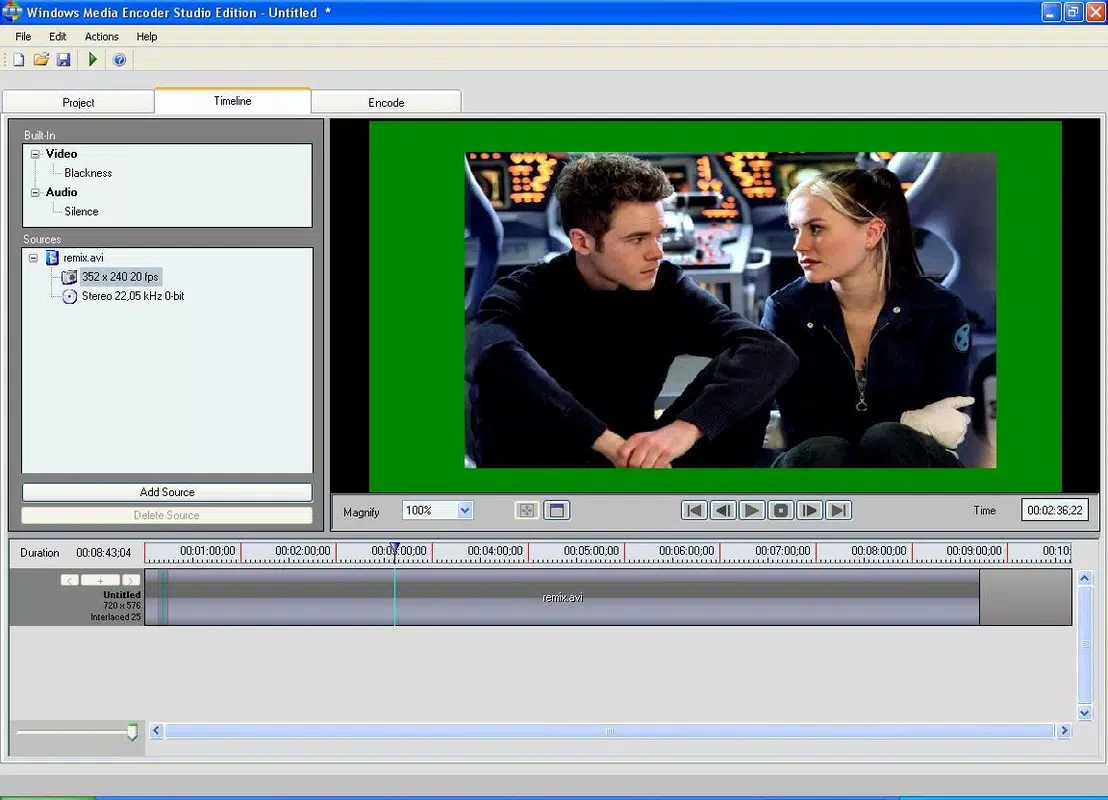Click the video stream icon beside 352 x 240

69,276
